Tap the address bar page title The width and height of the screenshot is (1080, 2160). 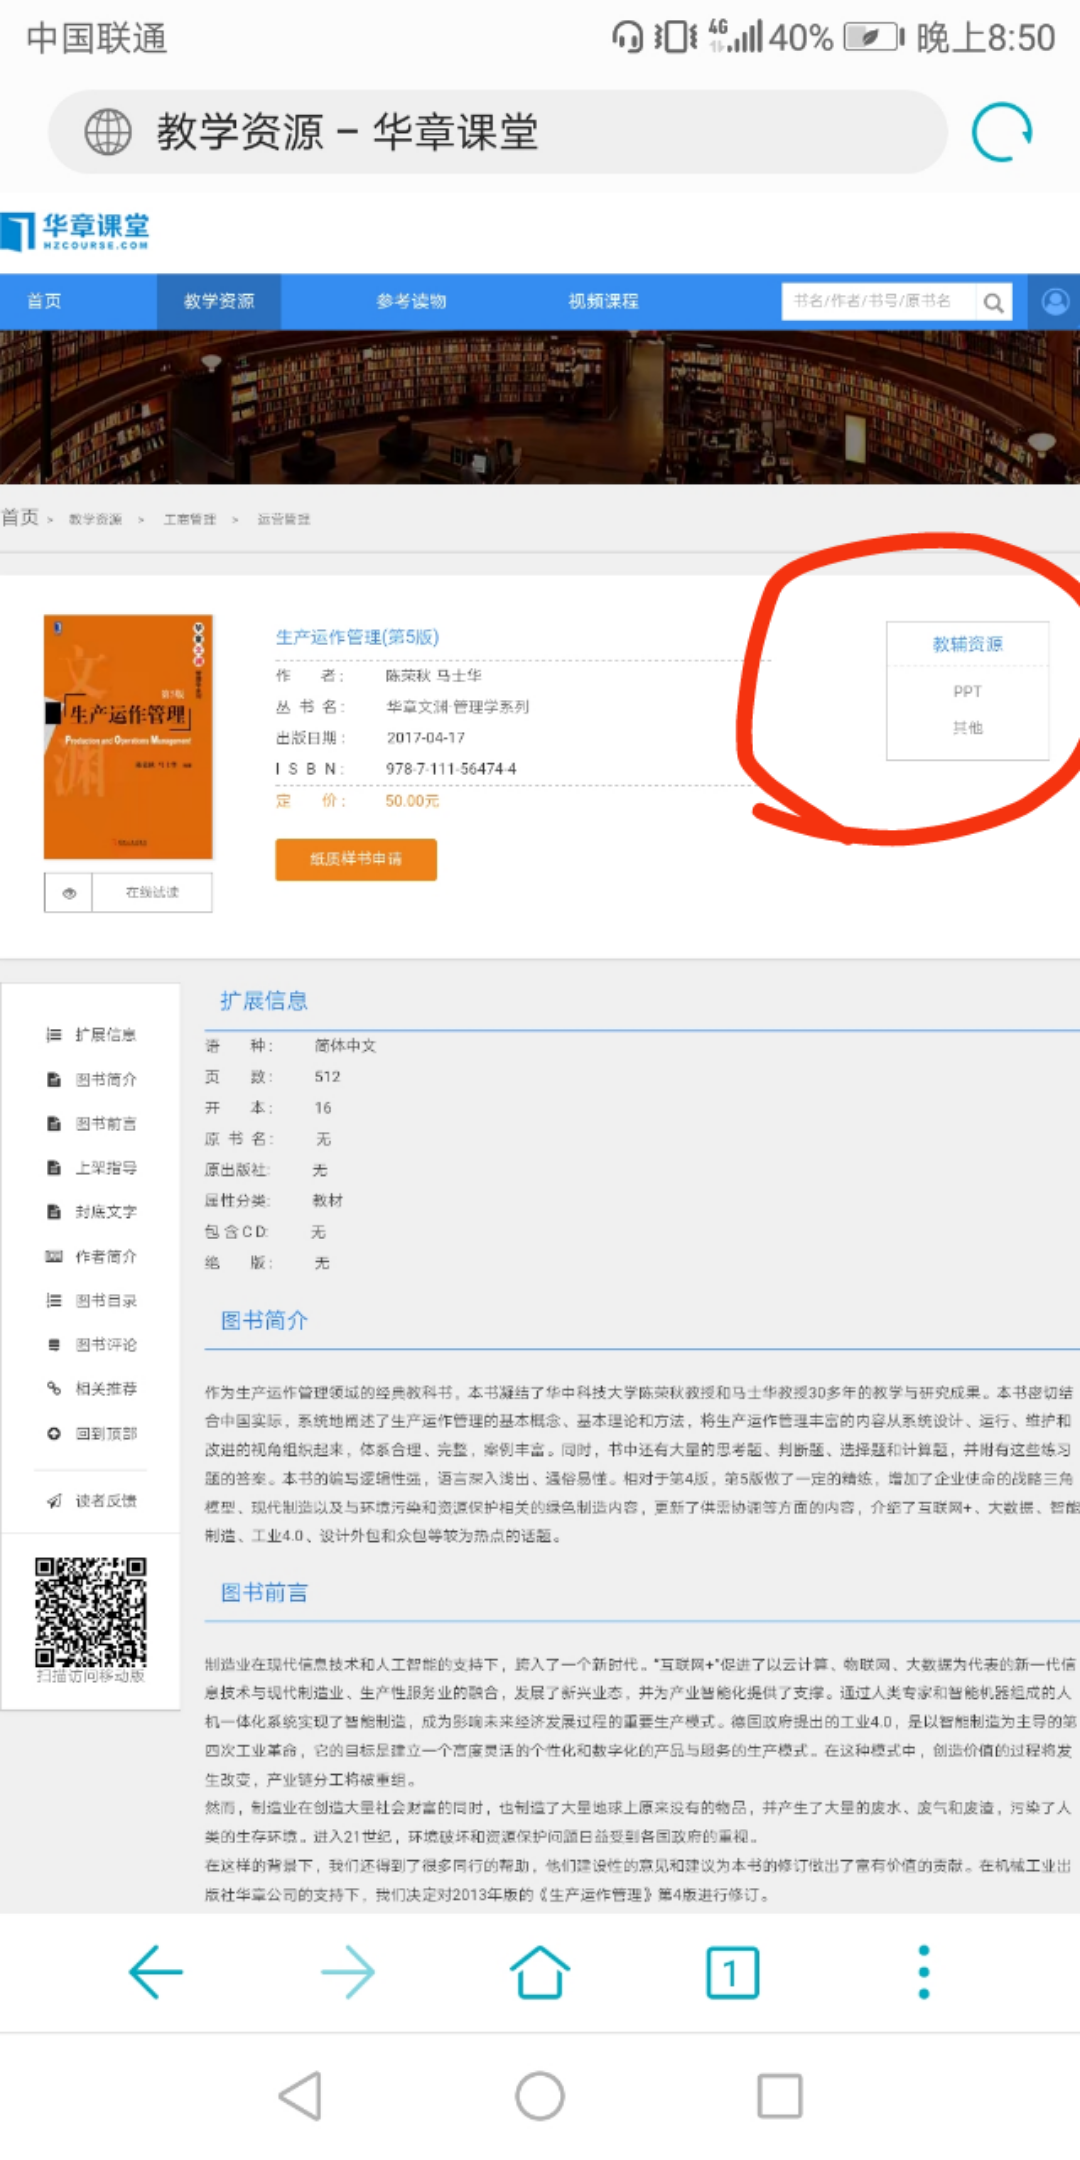click(347, 132)
